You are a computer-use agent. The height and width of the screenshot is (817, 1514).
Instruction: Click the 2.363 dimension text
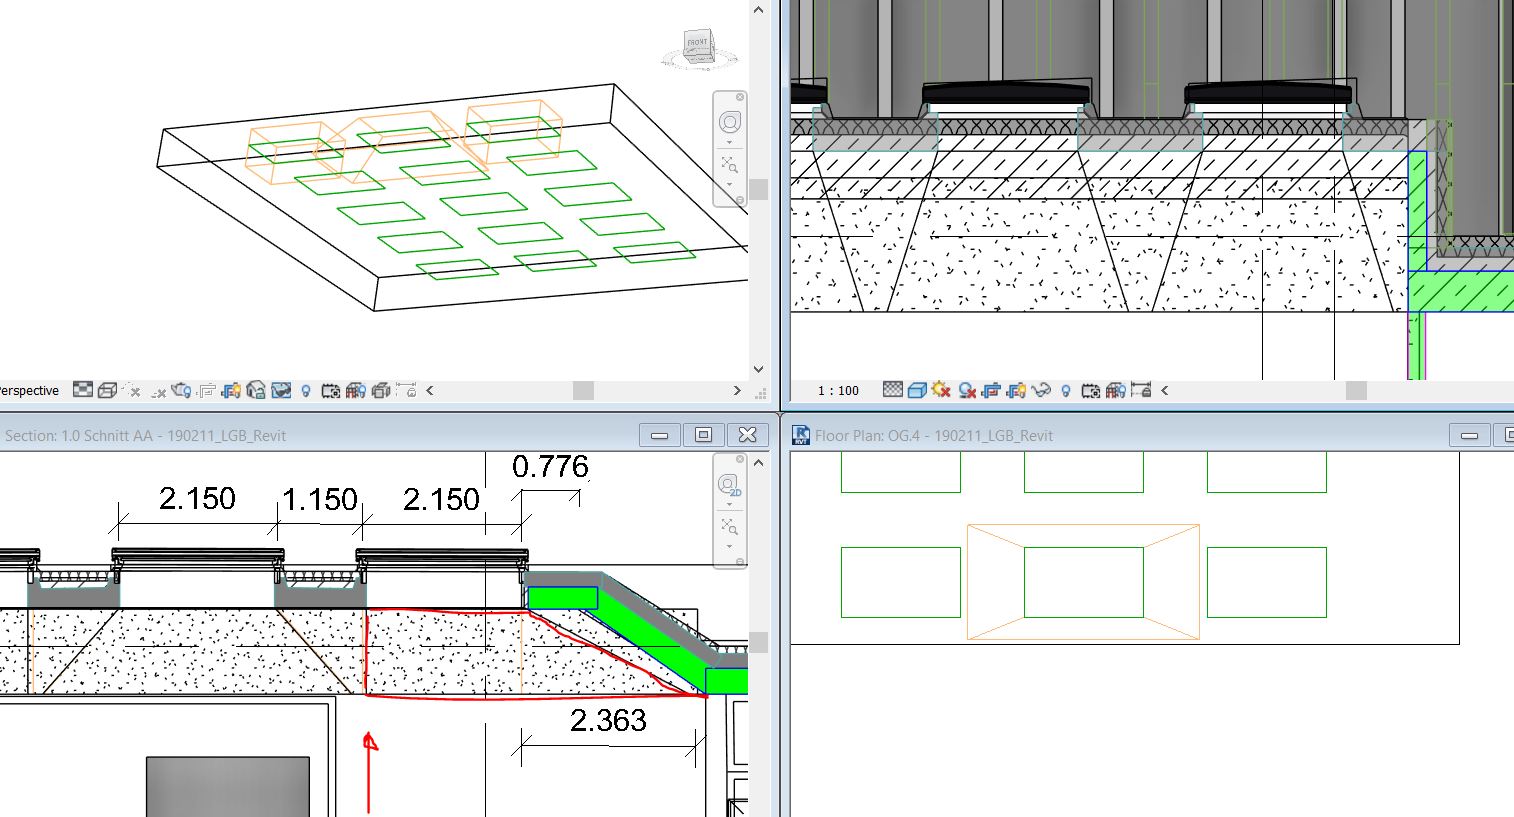(x=608, y=720)
